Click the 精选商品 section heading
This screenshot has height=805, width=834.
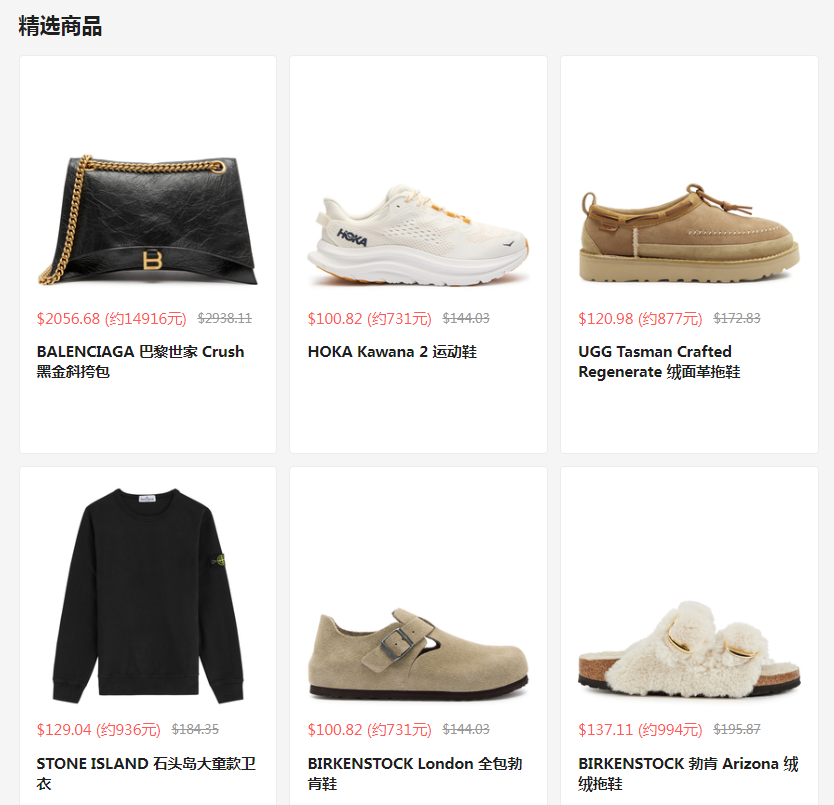60,26
